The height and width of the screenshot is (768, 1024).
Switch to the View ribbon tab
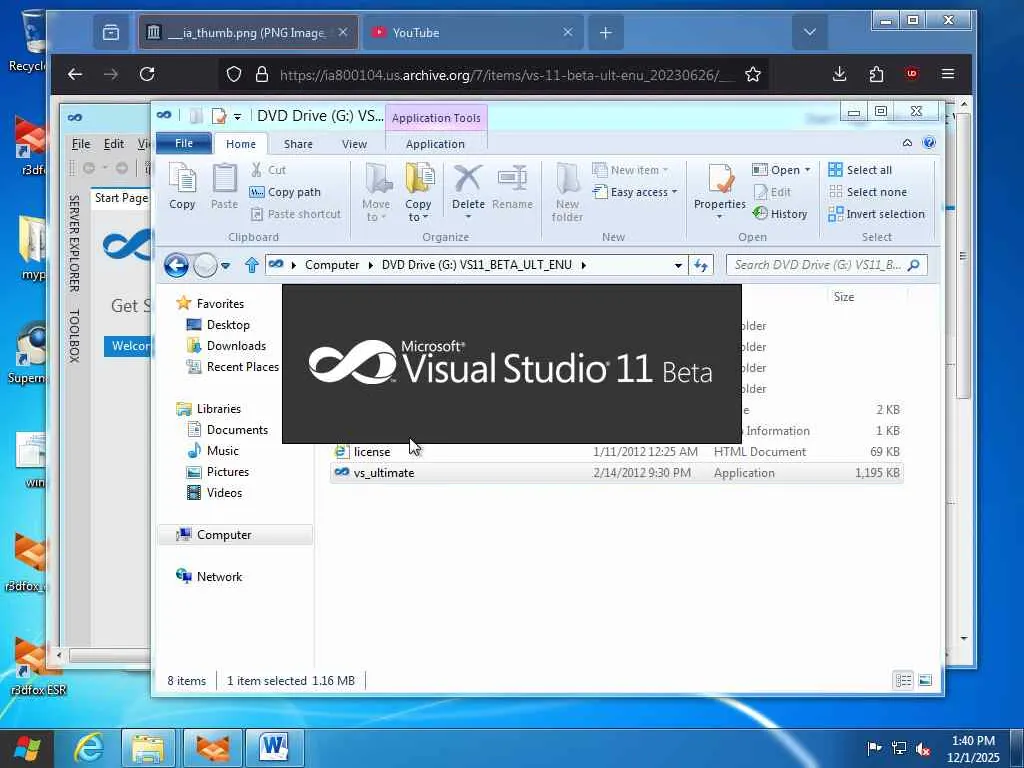(x=355, y=144)
